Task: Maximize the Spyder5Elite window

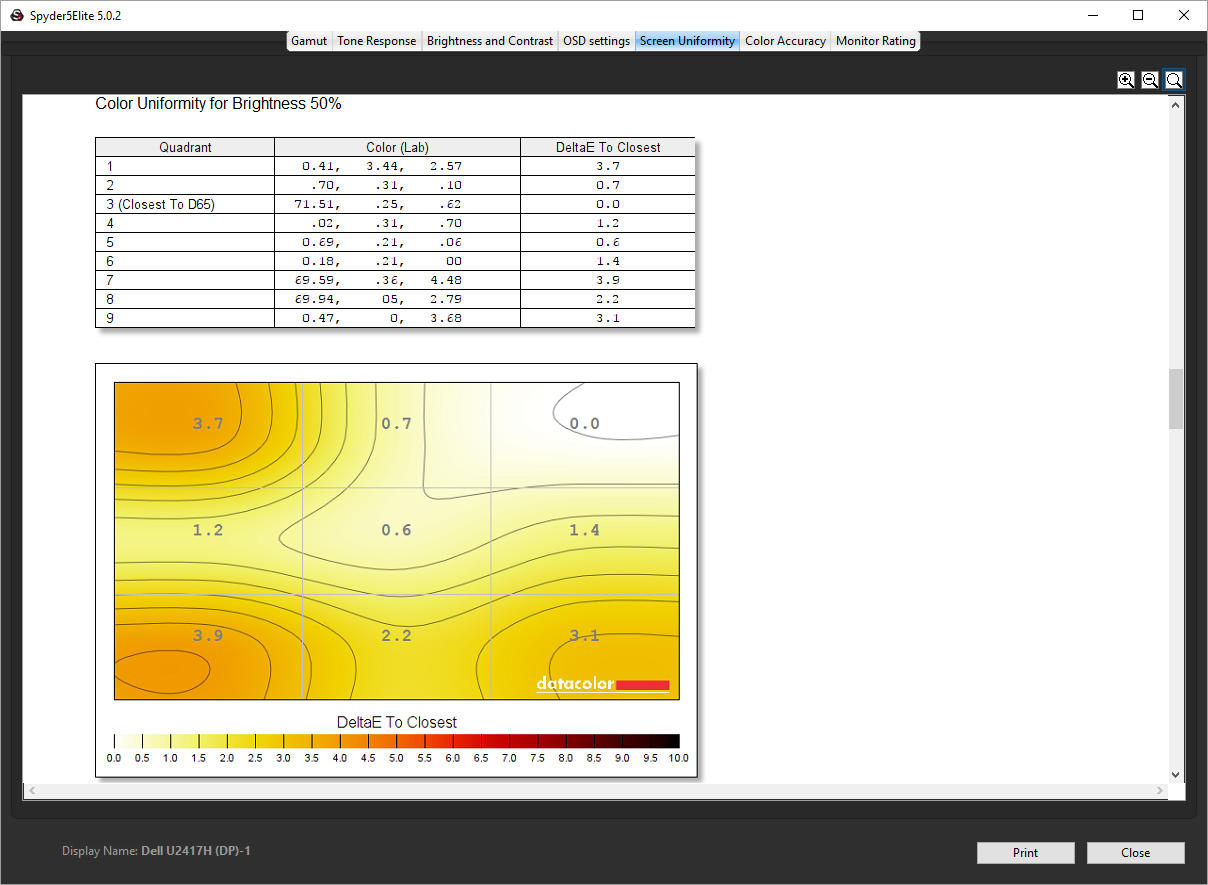Action: coord(1138,15)
